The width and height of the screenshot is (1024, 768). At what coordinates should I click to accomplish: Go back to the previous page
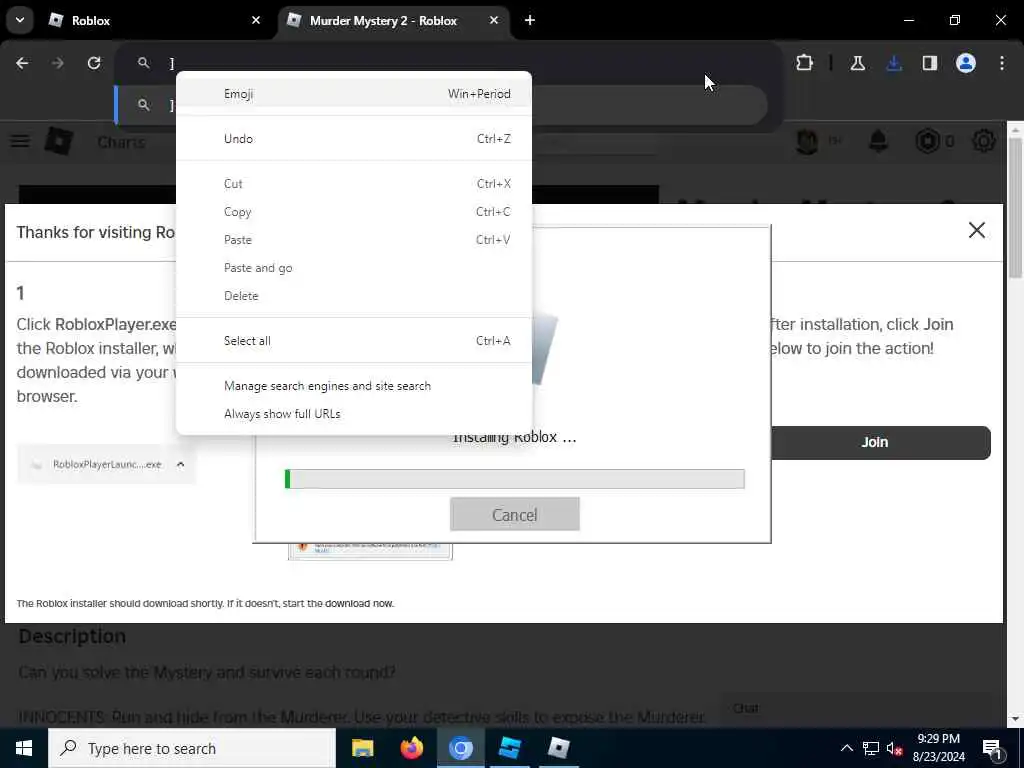(22, 63)
